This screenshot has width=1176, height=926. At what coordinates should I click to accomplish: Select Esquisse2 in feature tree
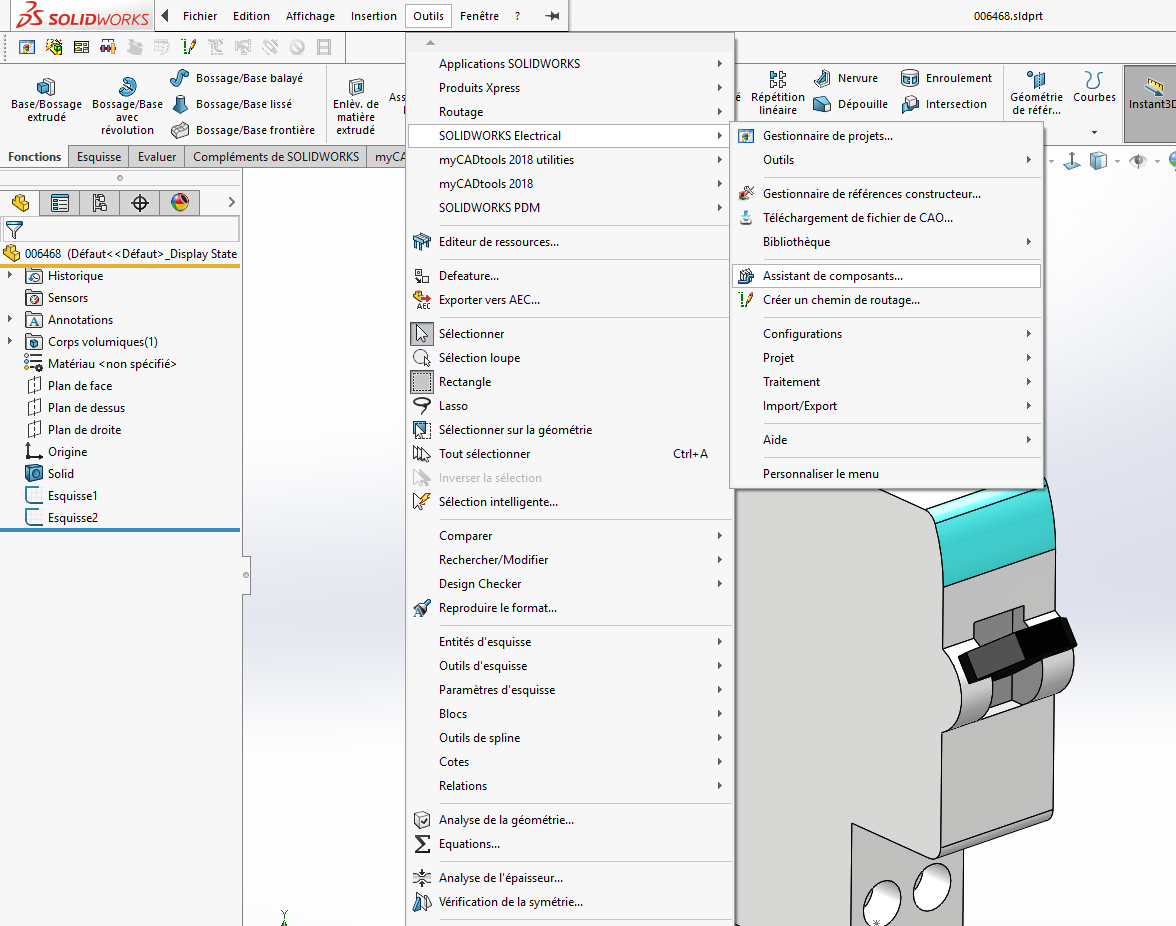tap(73, 517)
